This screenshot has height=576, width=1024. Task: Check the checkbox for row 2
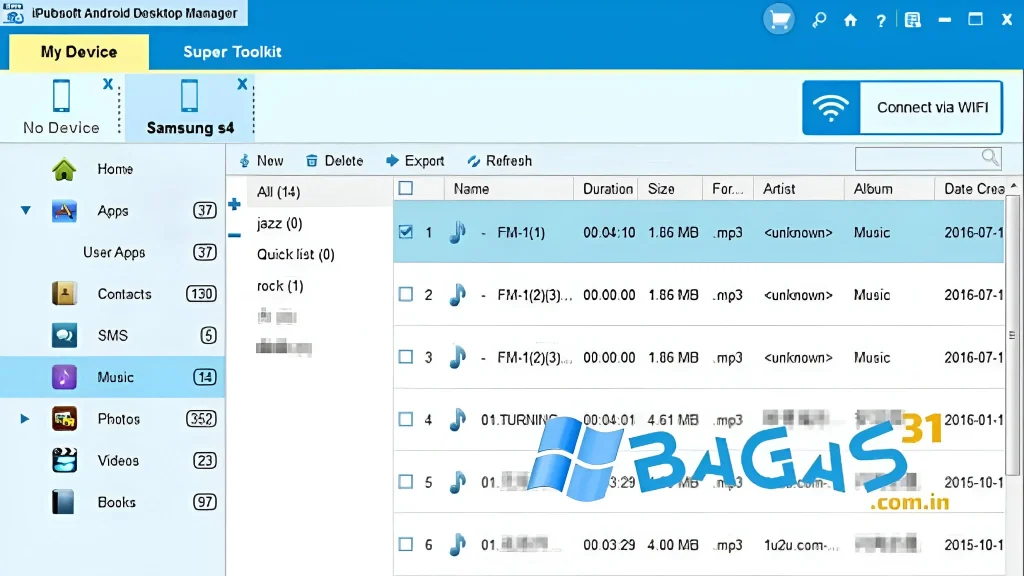[406, 294]
